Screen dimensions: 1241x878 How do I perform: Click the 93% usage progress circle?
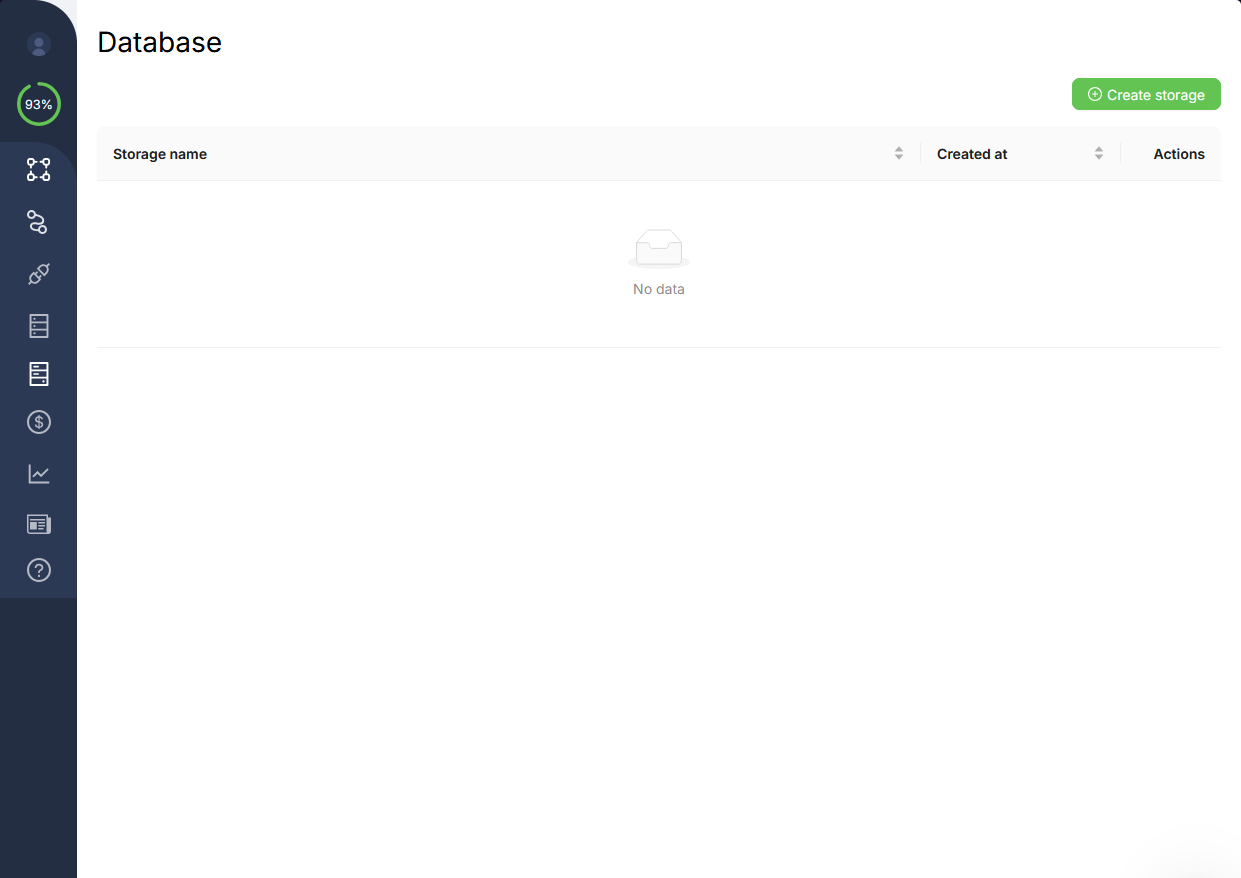click(x=38, y=104)
